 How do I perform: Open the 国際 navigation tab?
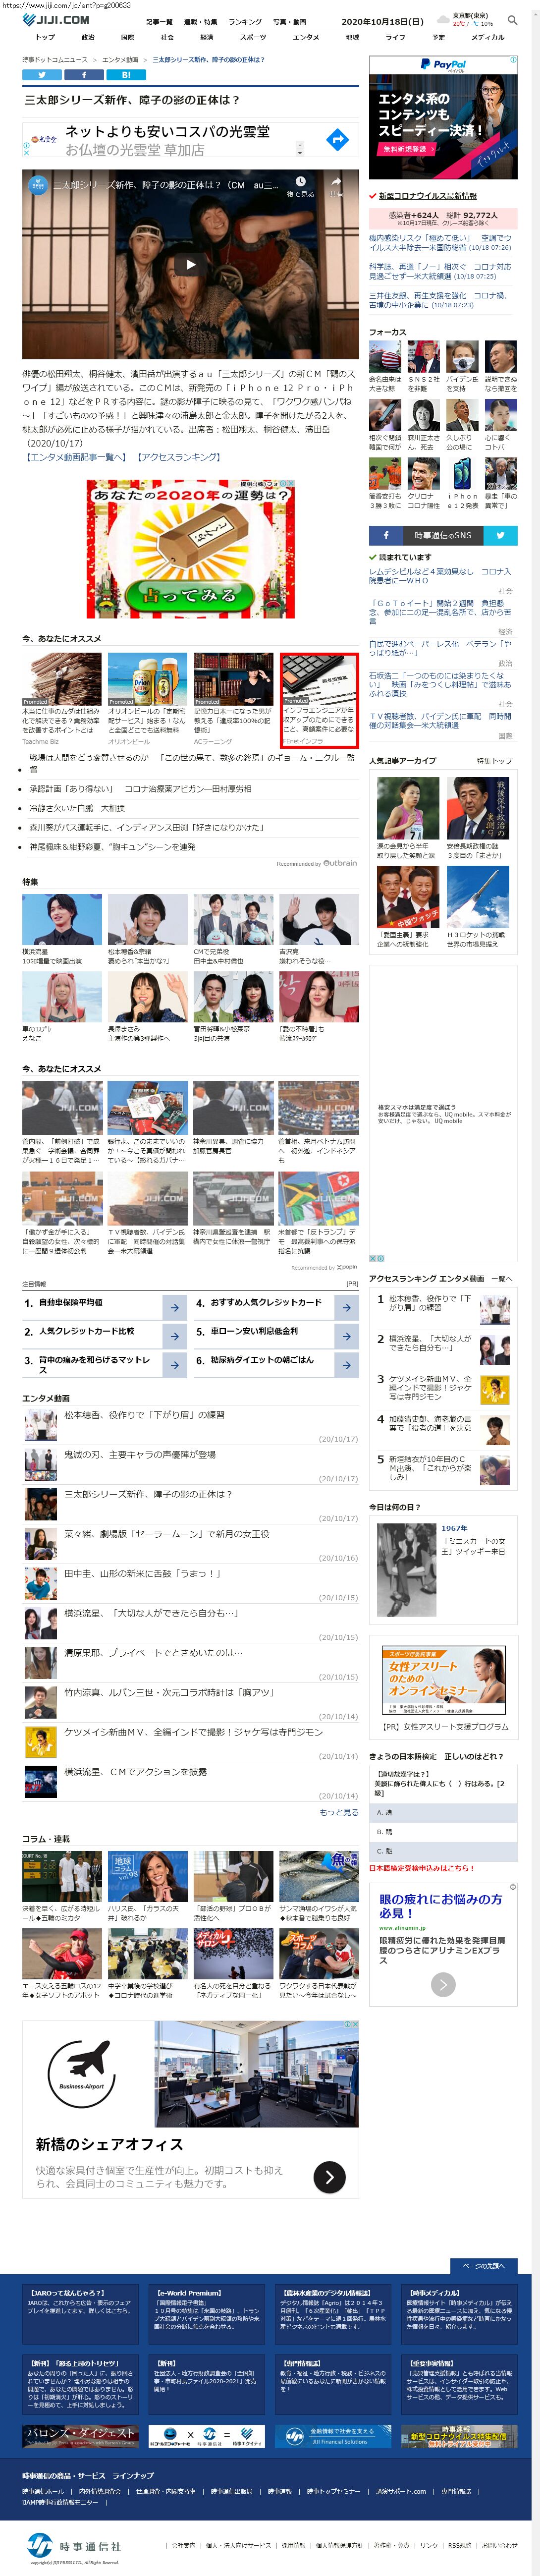point(127,37)
